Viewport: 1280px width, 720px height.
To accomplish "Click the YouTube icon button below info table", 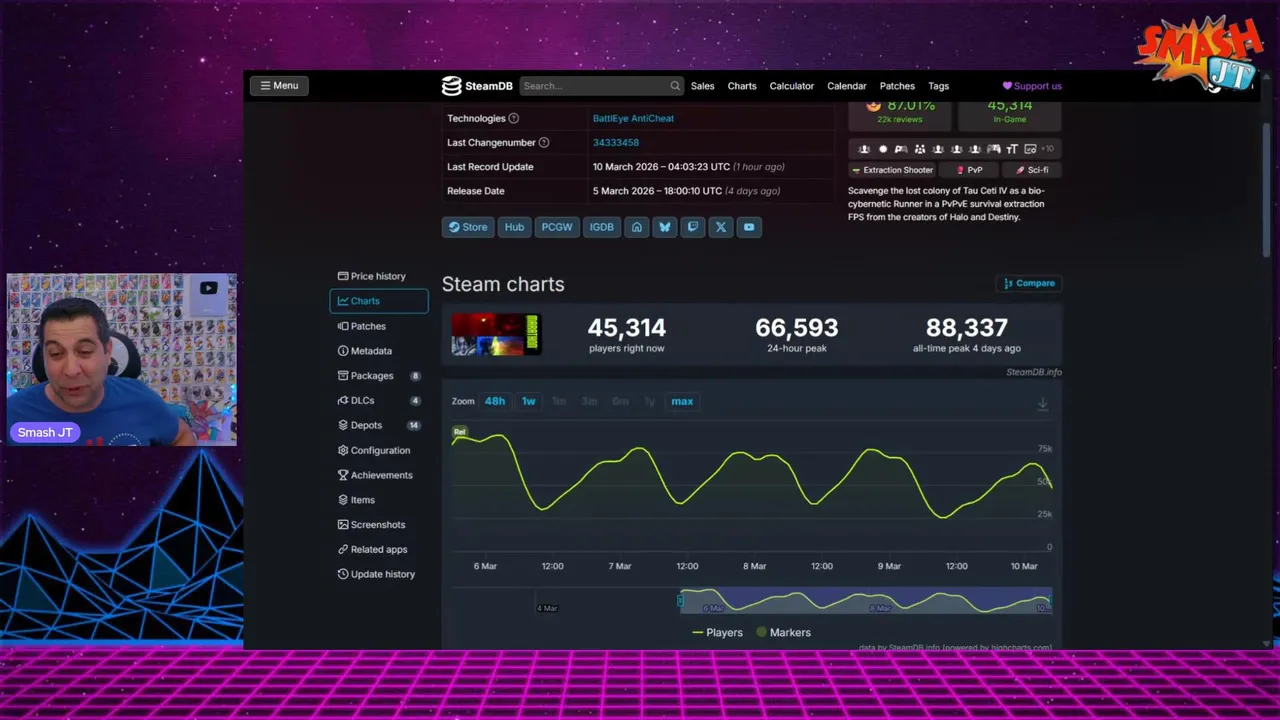I will coord(748,227).
